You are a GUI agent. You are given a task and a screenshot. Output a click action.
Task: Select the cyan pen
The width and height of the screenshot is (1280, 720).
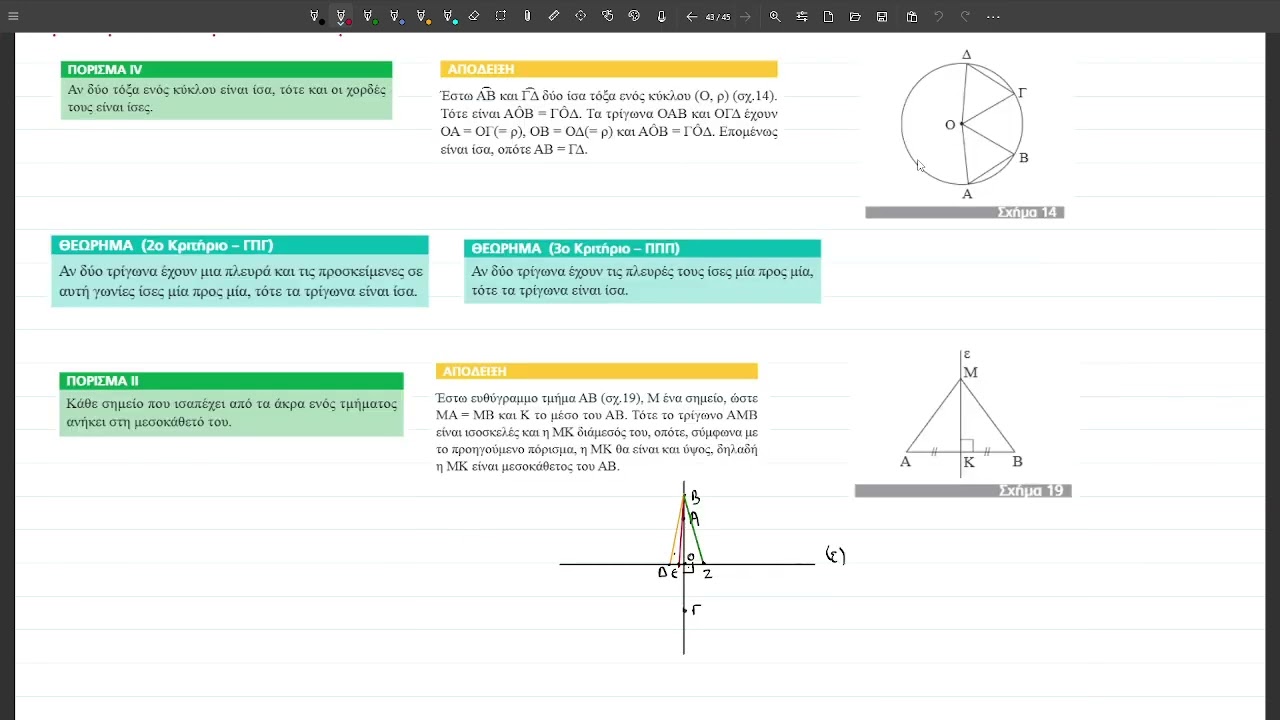click(450, 16)
